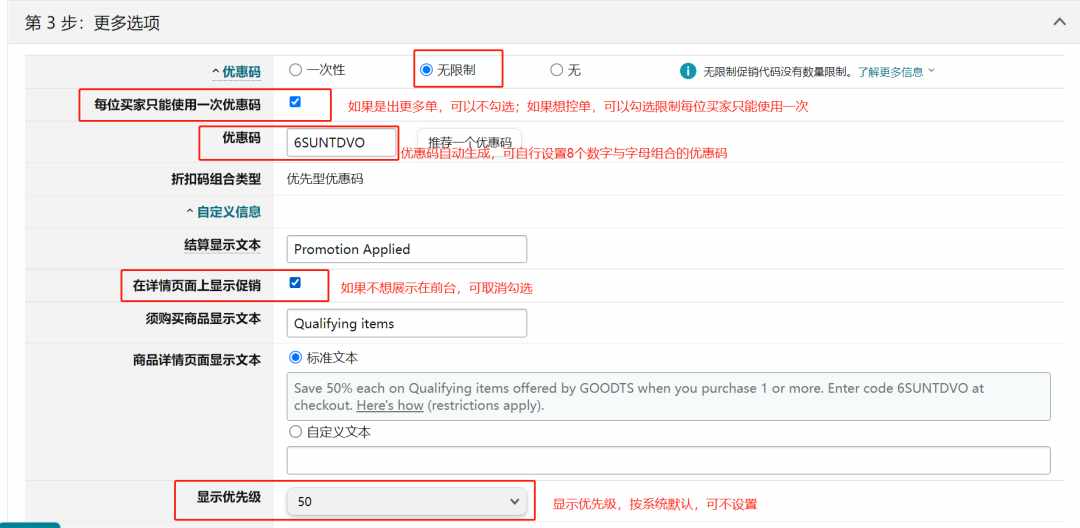The image size is (1080, 528).
Task: Toggle 每位买家只能使用一次优惠码 checkbox
Action: 295,102
